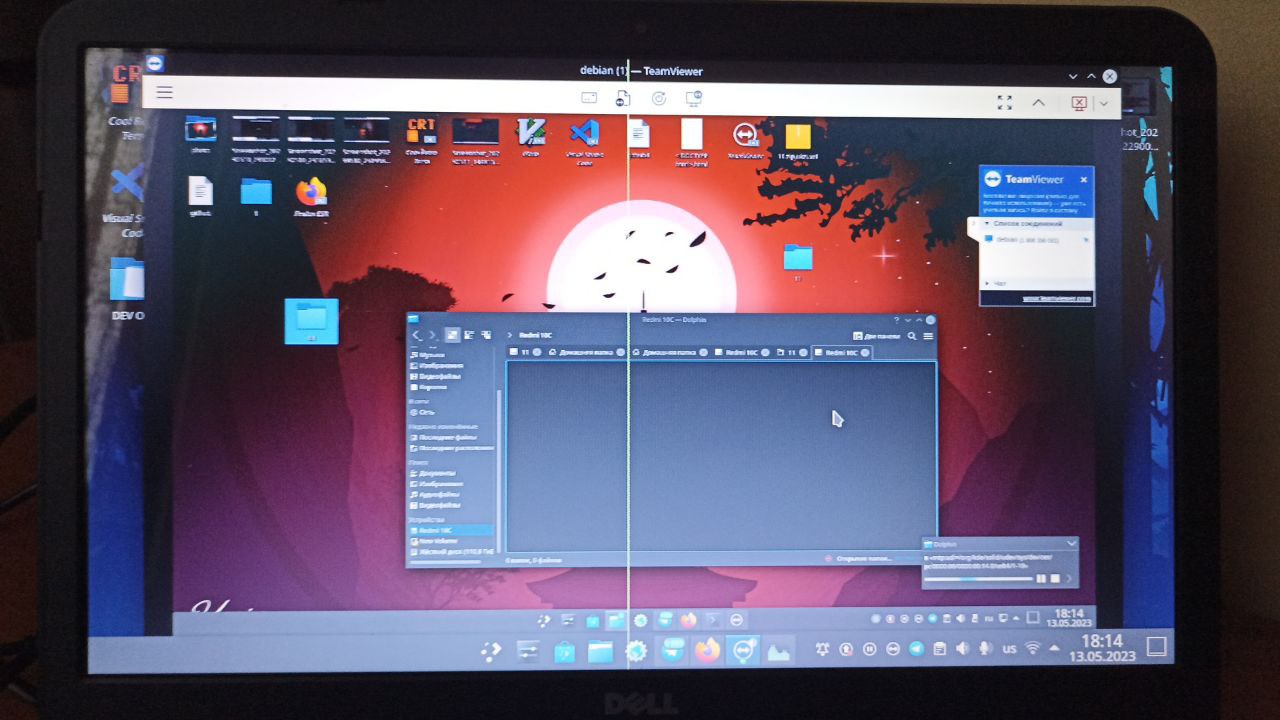This screenshot has height=720, width=1280.
Task: Select Аудиофайлы in the Dolphin sidebar
Action: click(437, 494)
